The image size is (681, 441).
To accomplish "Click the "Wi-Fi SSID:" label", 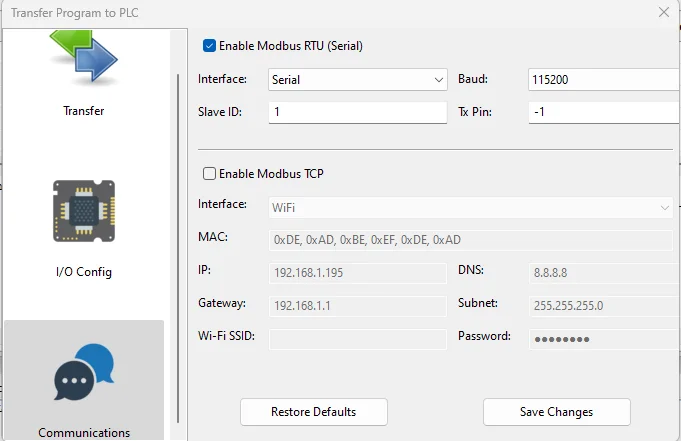I will click(x=226, y=336).
